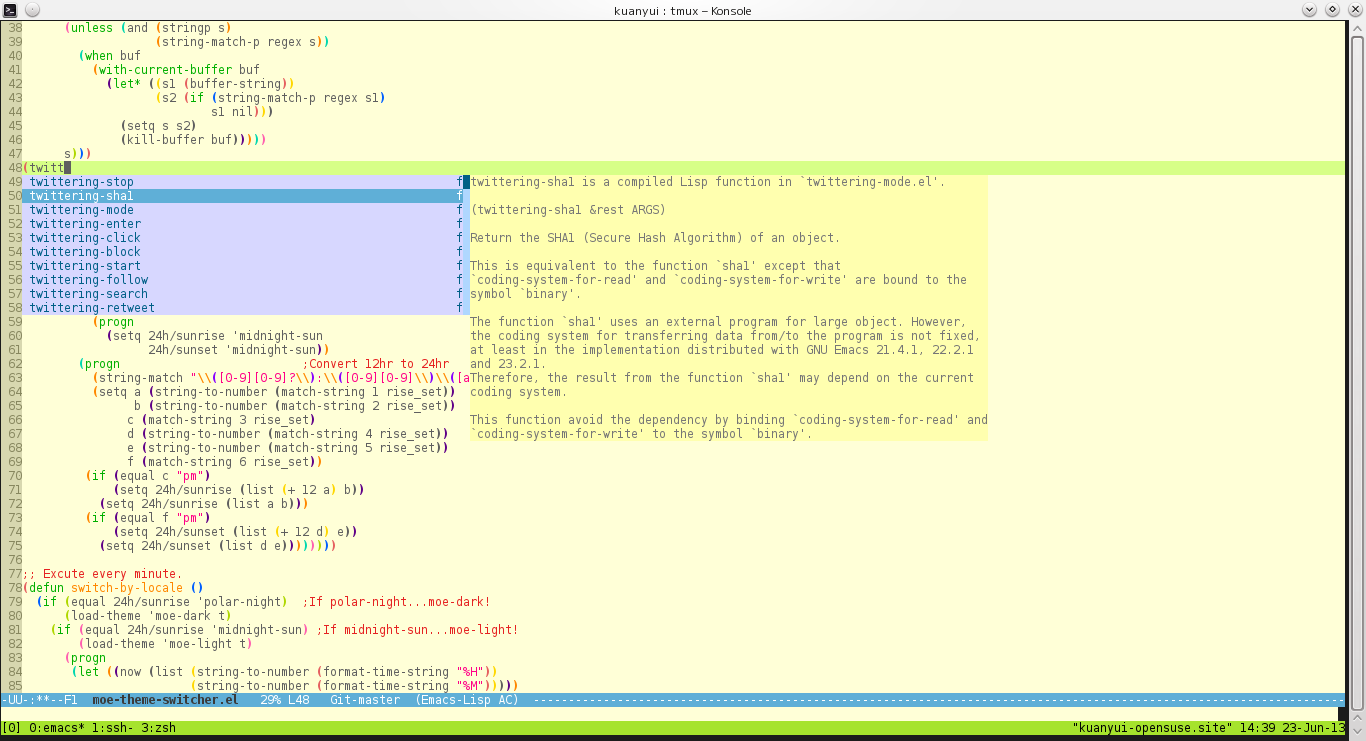The width and height of the screenshot is (1366, 741).
Task: Click the "(when buf" expression on line 40
Action: click(109, 56)
